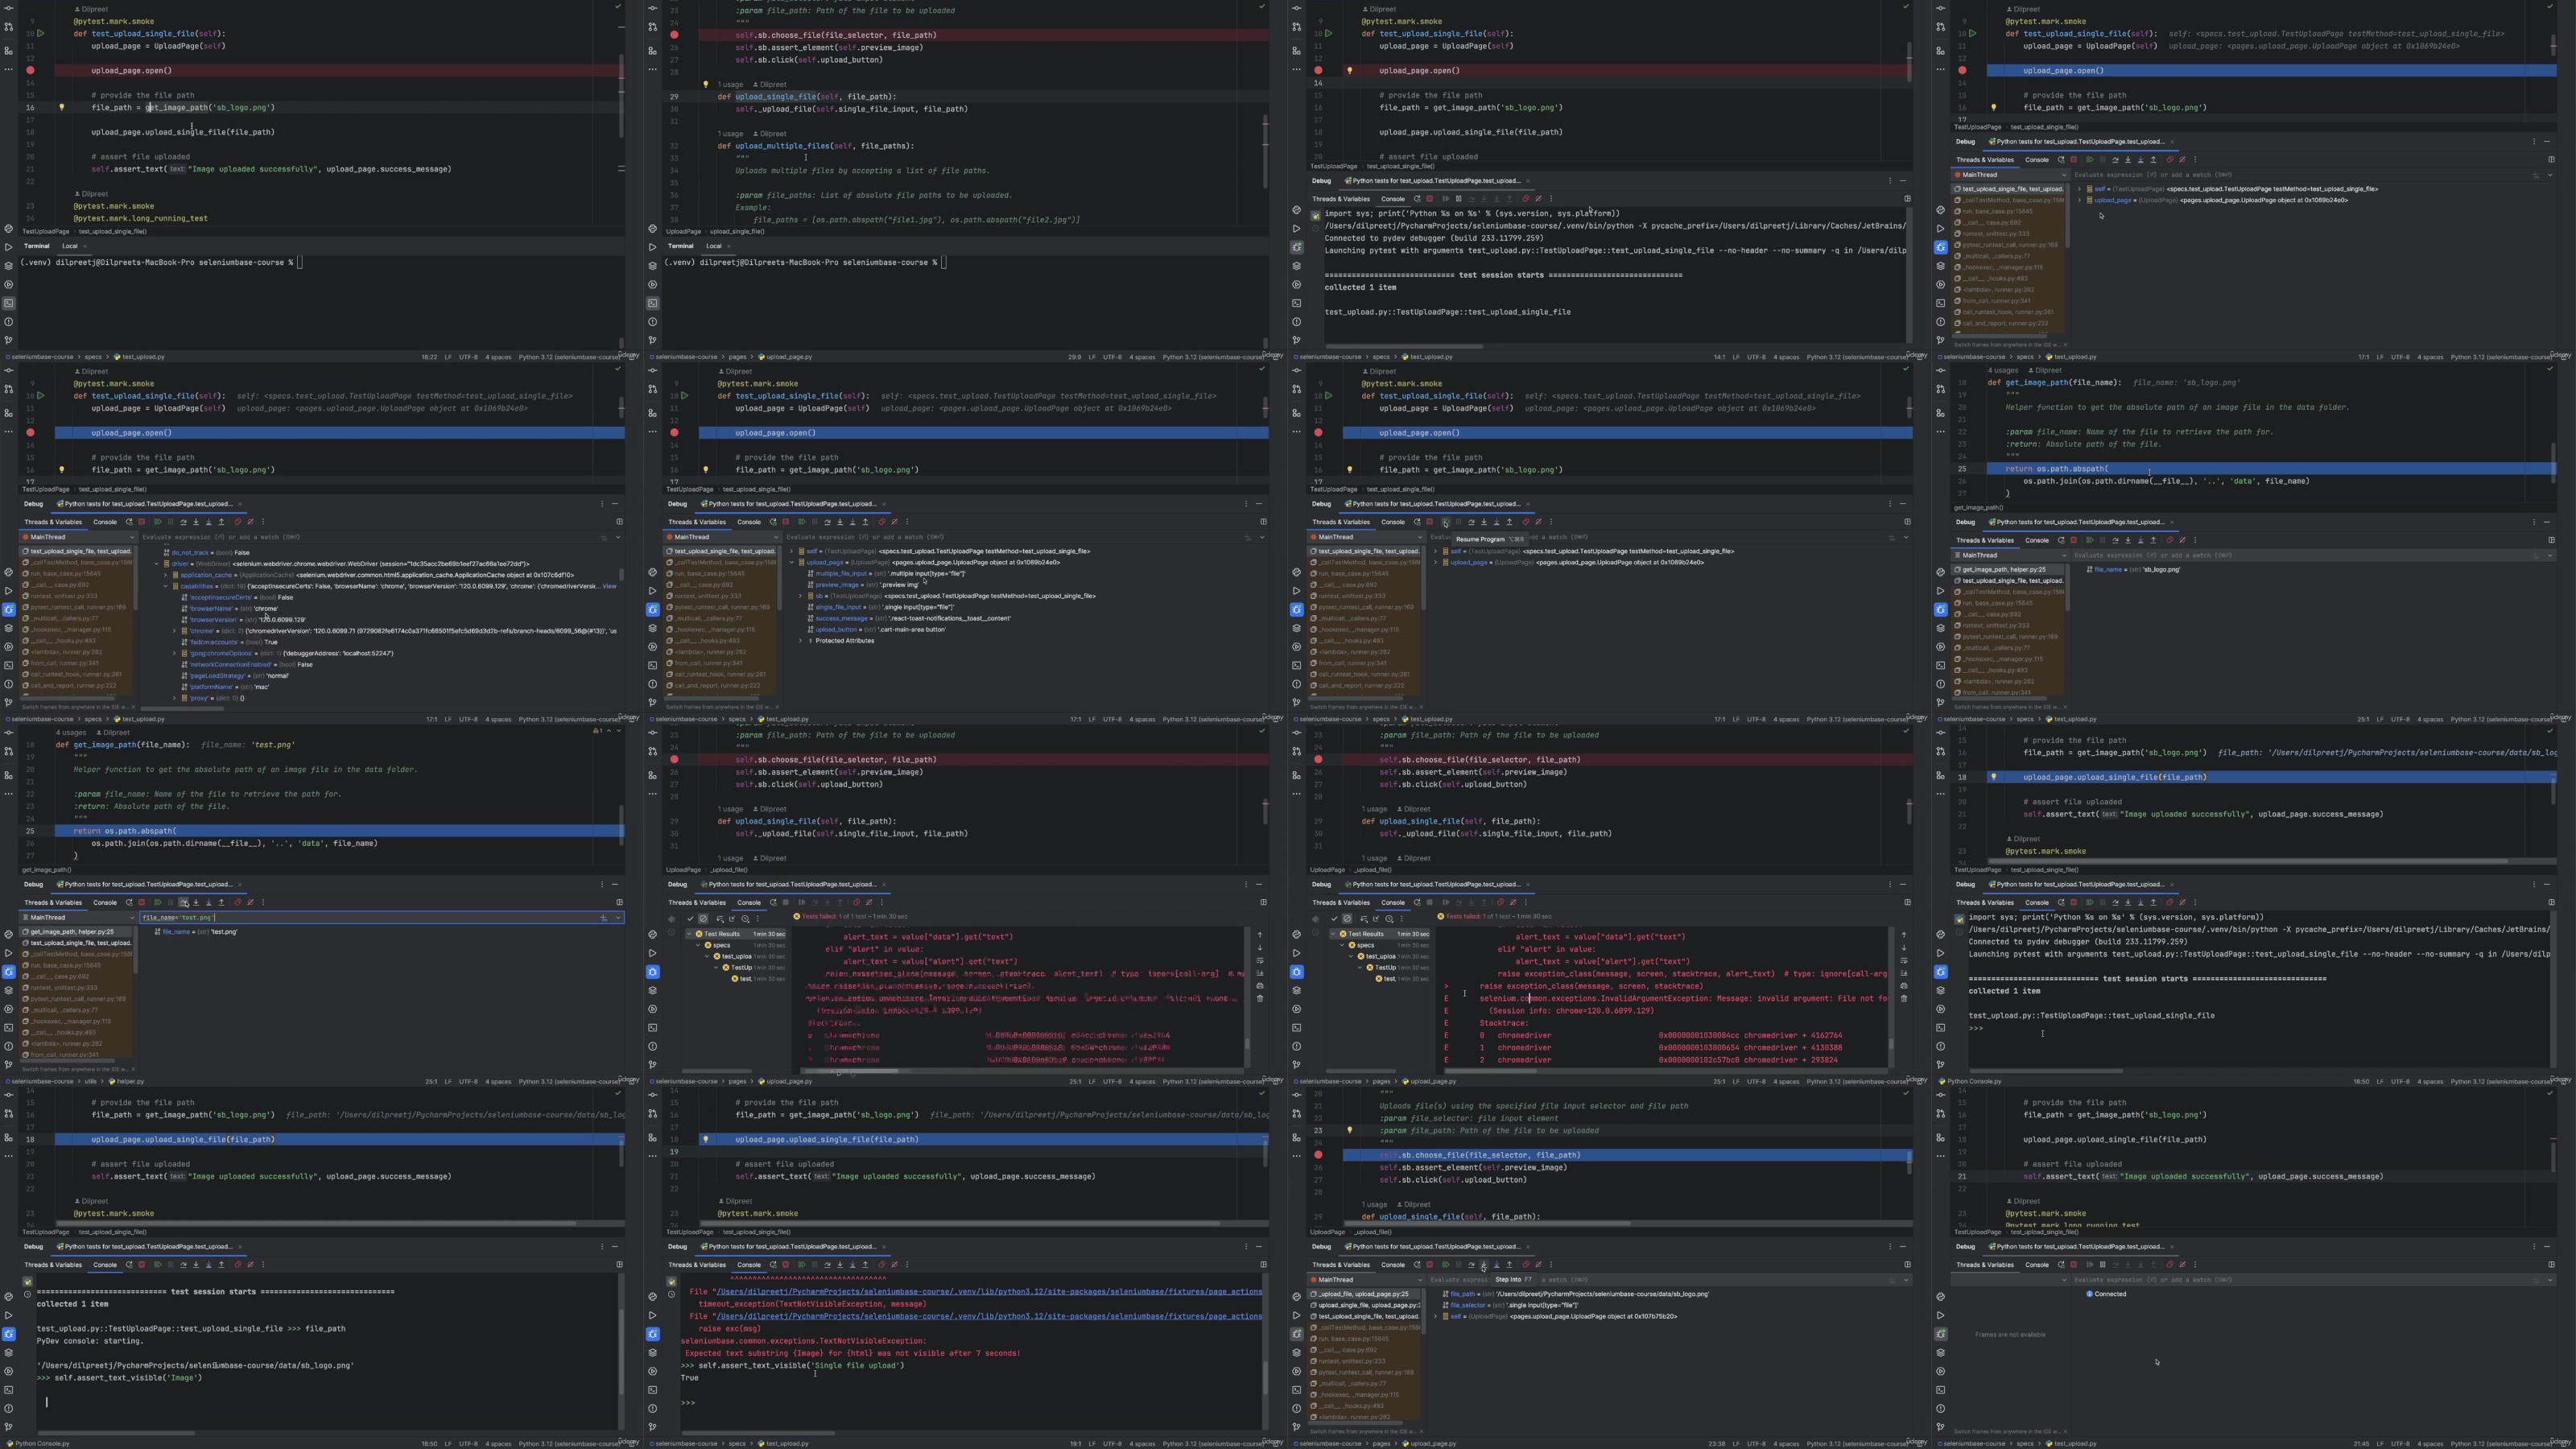The height and width of the screenshot is (1449, 2576).
Task: Collapse Test Results root in InvalidArgumentException panel
Action: (x=1333, y=934)
